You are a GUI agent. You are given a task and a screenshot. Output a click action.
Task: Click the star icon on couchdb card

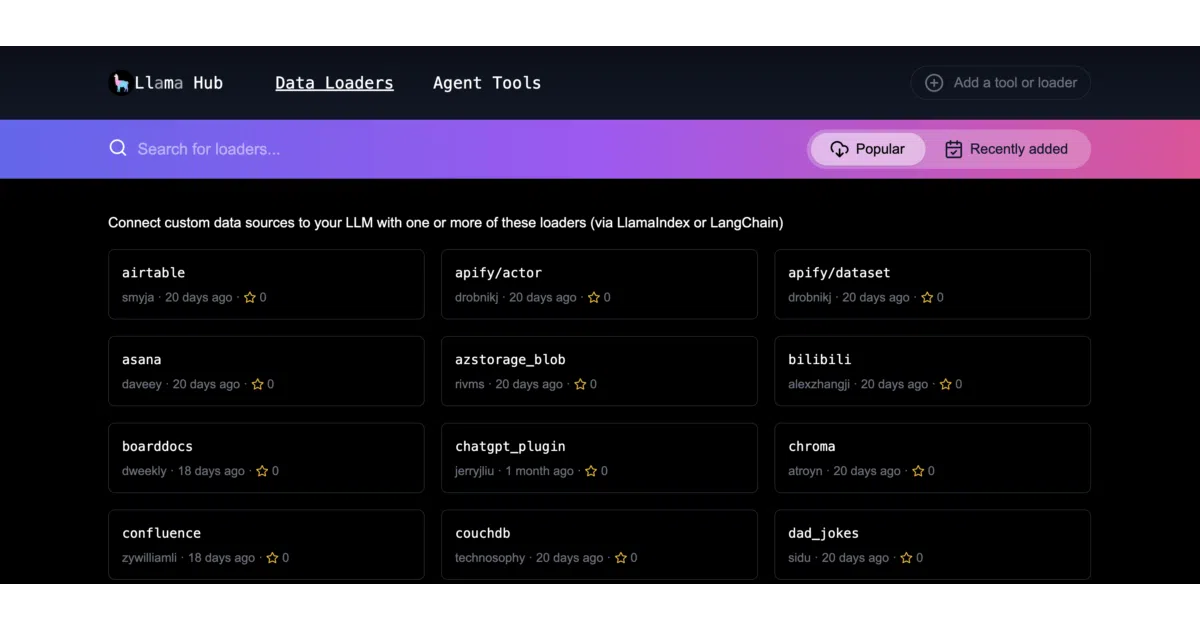tap(620, 558)
